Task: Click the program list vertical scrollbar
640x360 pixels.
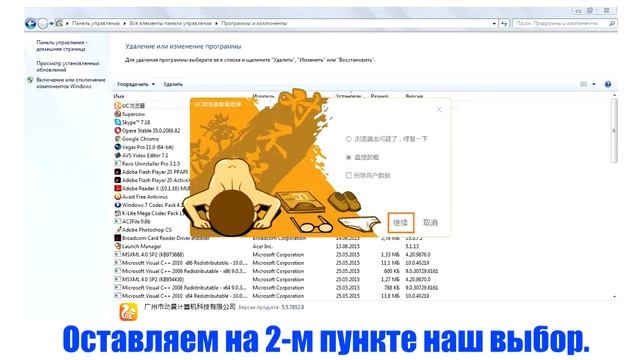Action: (614, 131)
